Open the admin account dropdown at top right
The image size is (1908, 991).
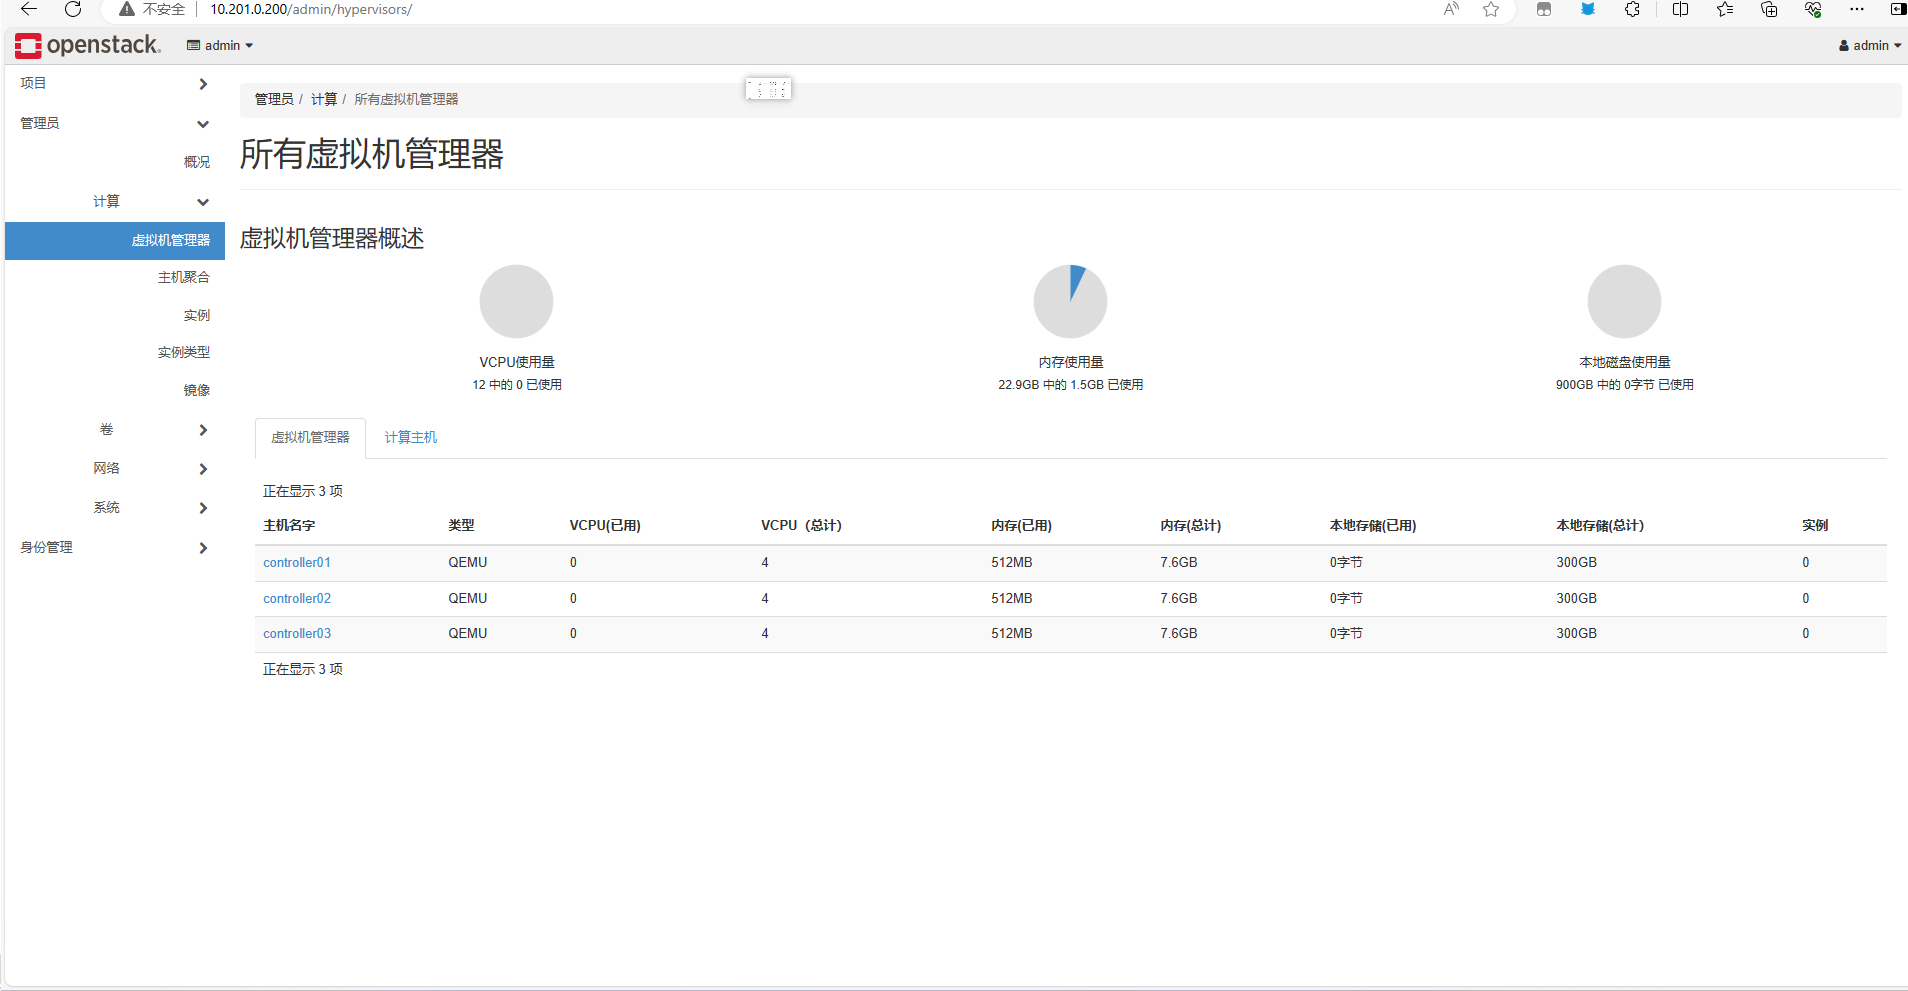click(1868, 45)
